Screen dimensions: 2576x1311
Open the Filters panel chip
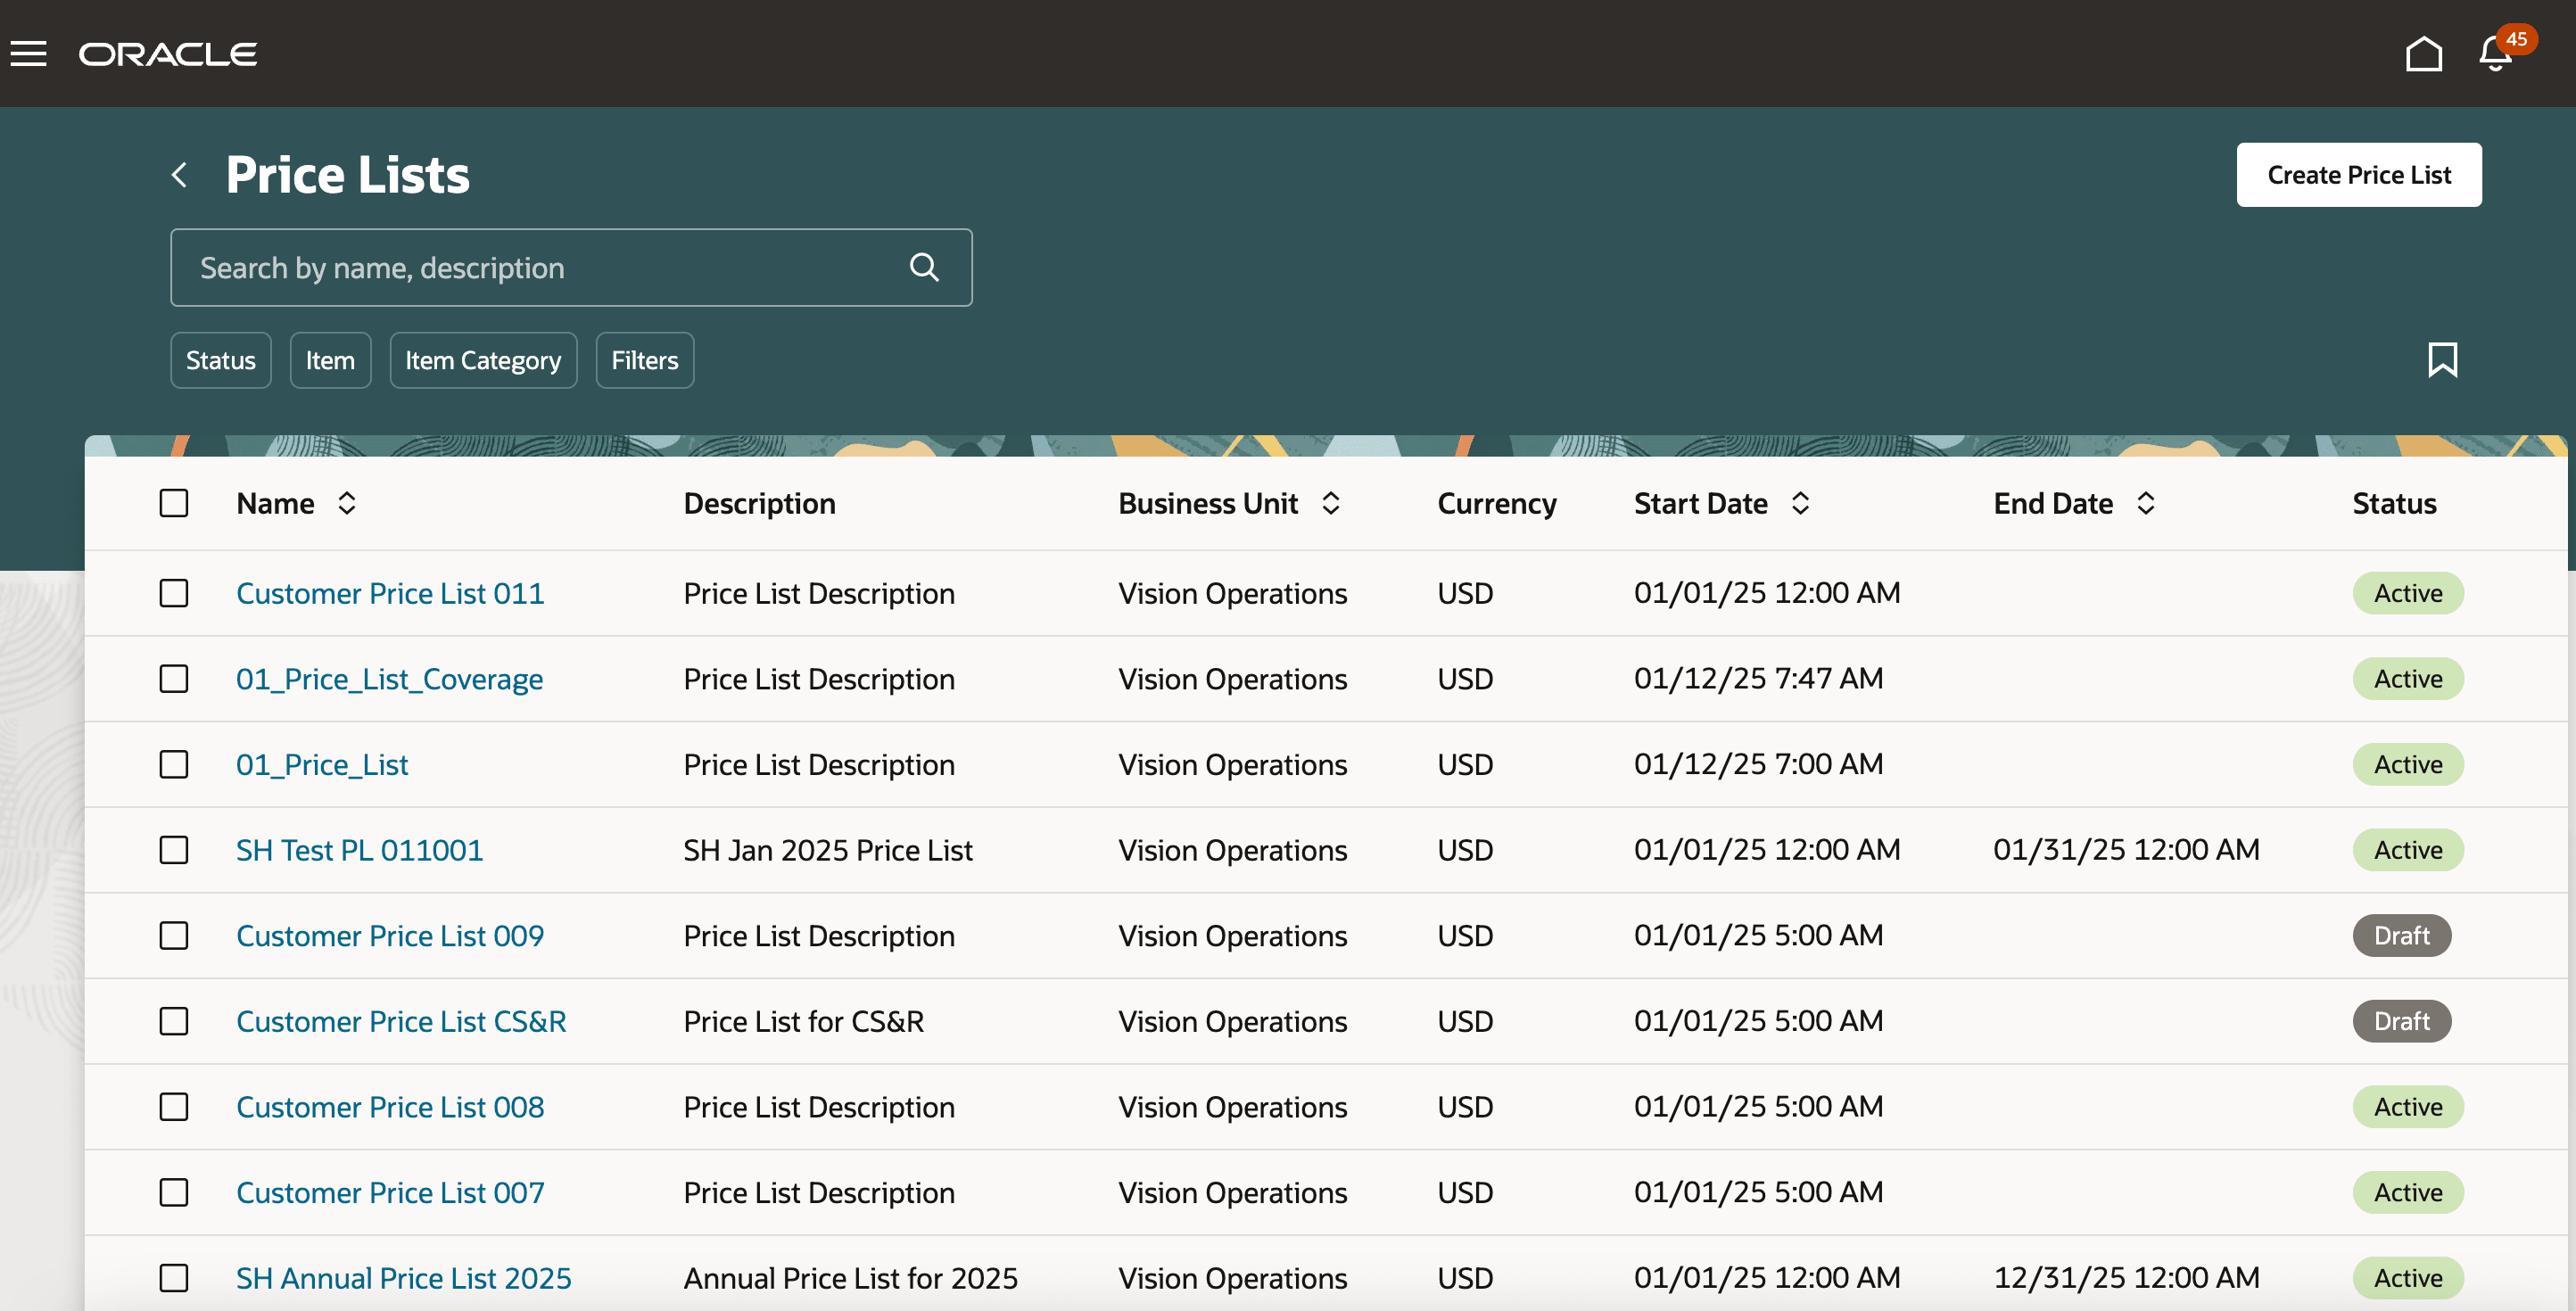645,360
